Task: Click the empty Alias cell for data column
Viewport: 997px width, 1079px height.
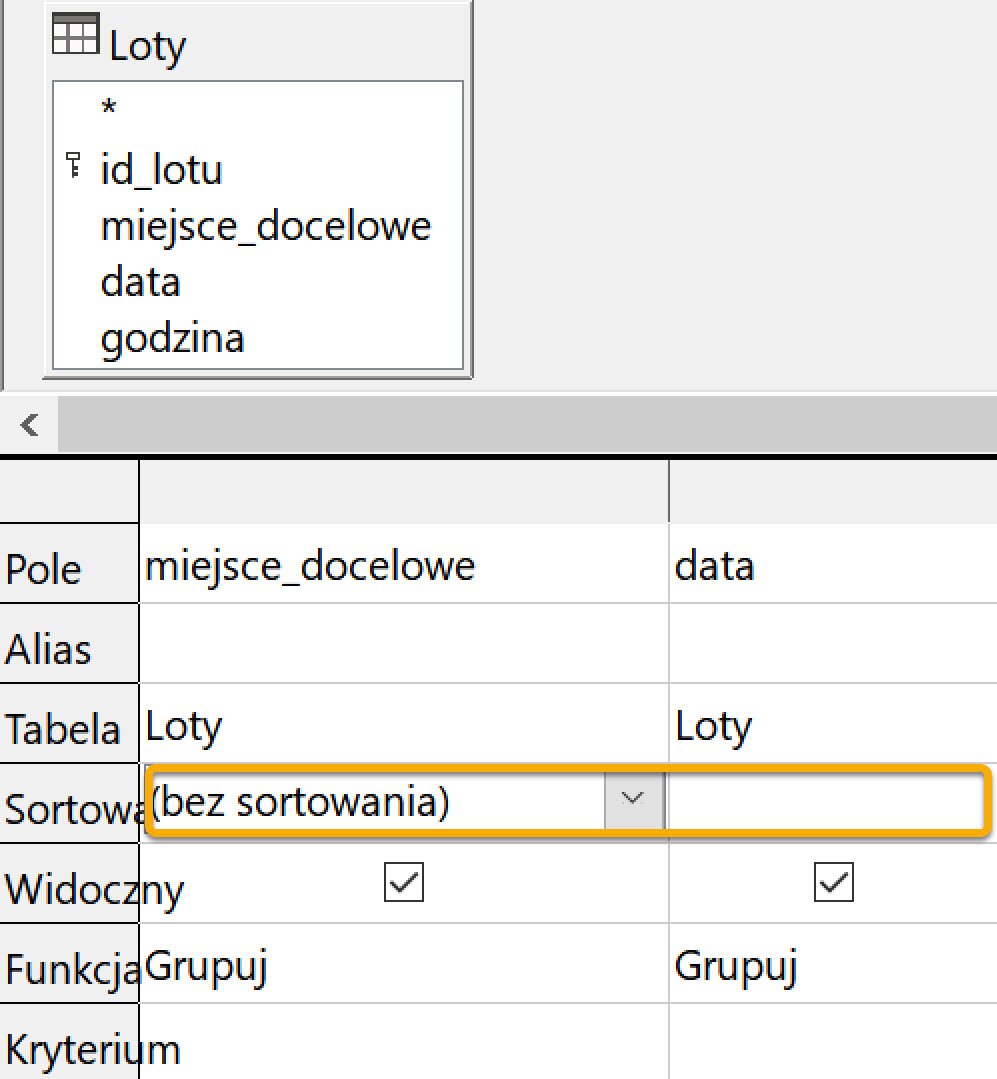Action: coord(830,644)
